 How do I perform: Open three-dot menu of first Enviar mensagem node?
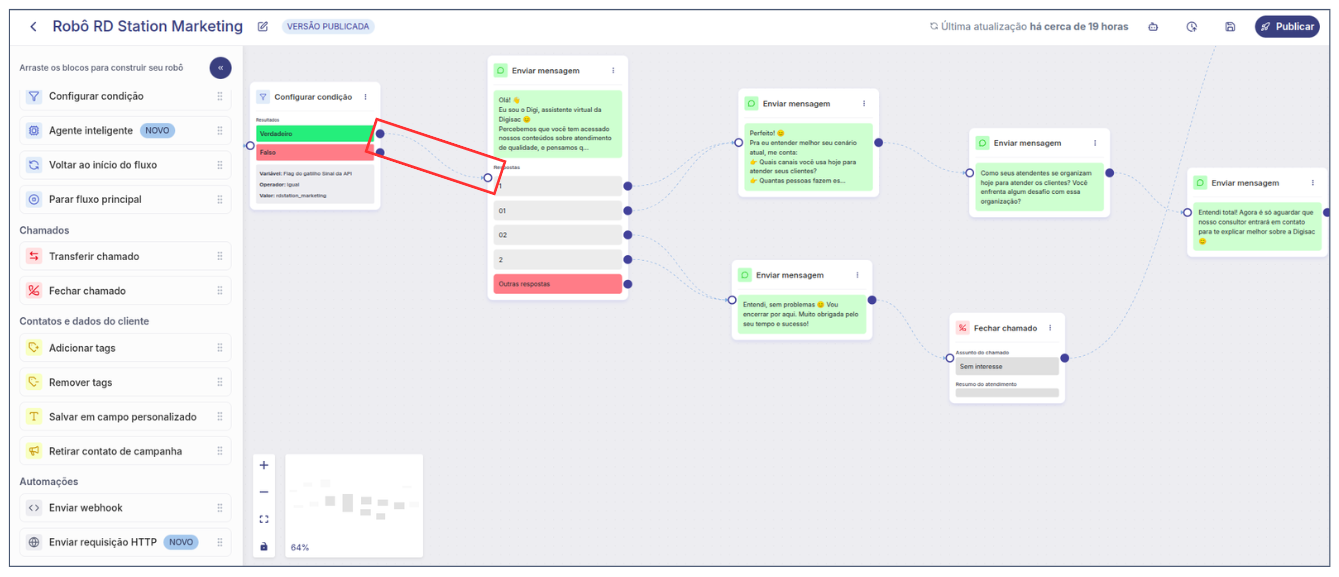tap(613, 71)
